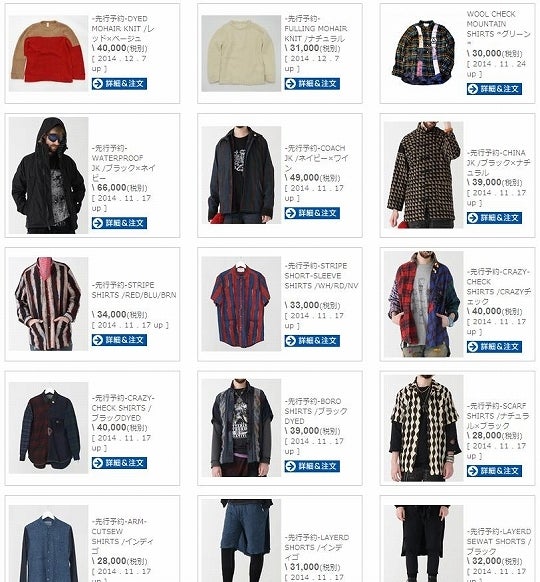Select the blue ARM-CUTSEW SHIRTS thumbnail

[48, 543]
